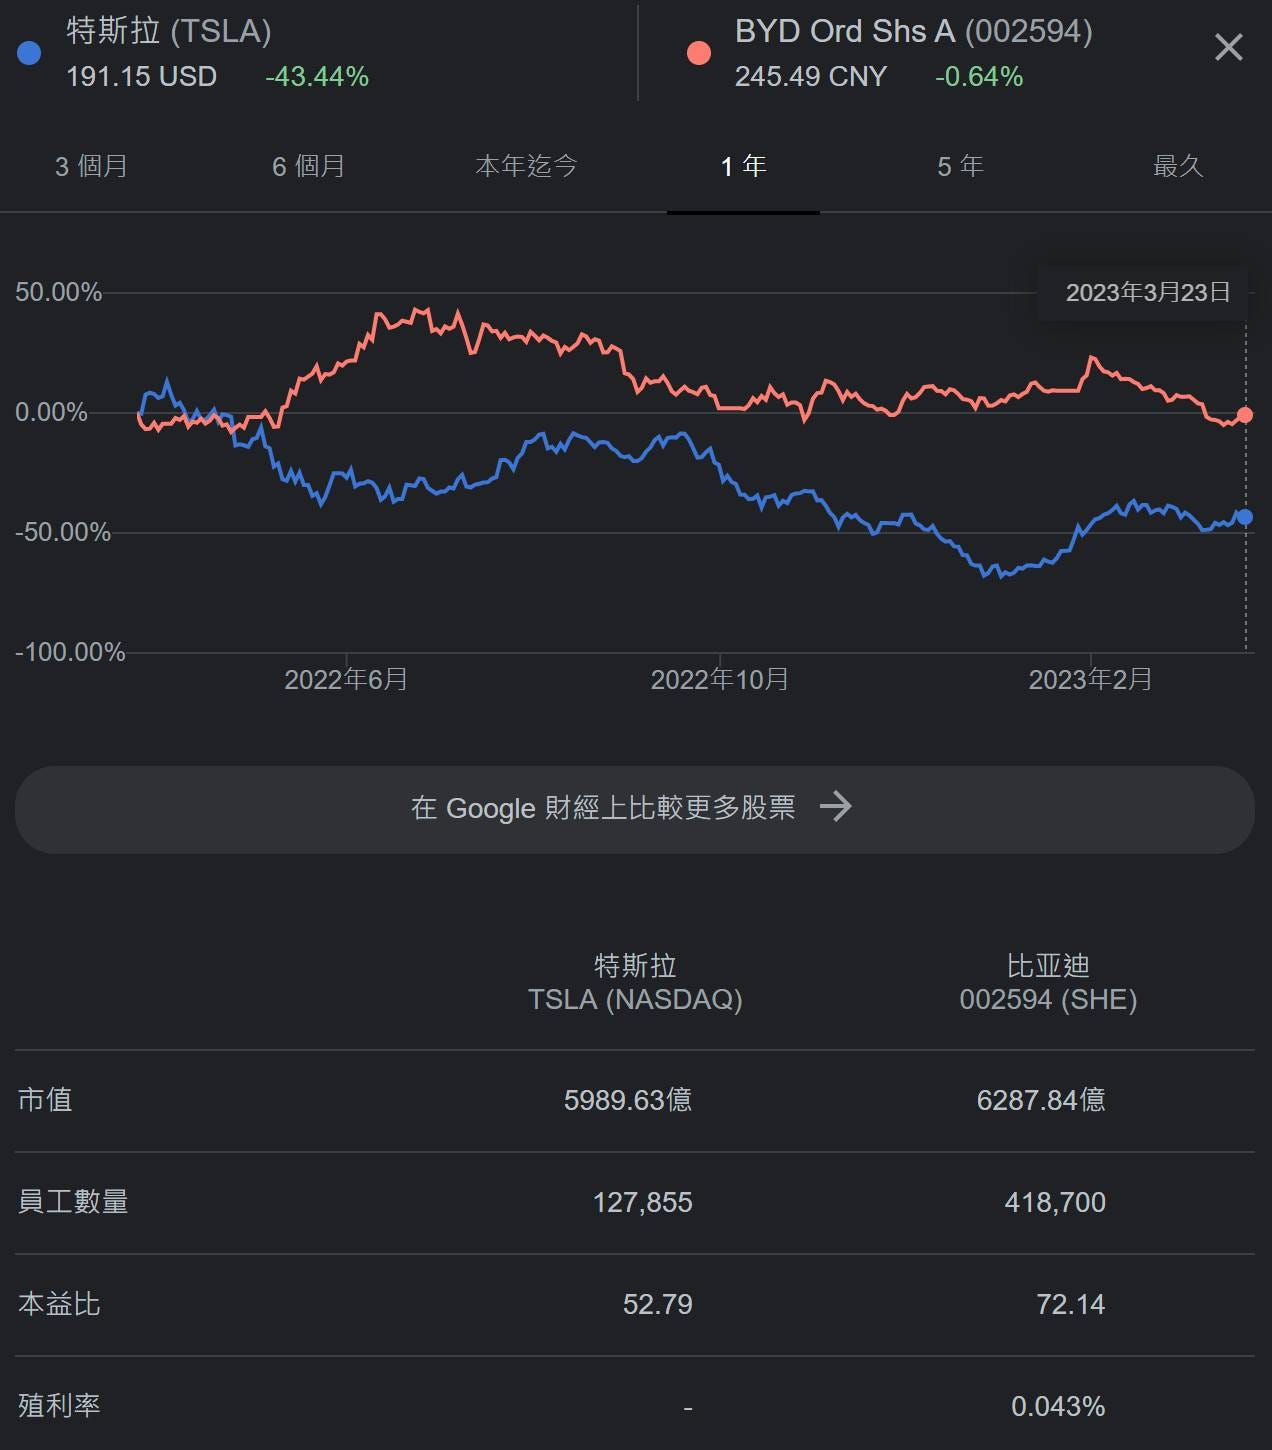Viewport: 1272px width, 1450px height.
Task: Select the 6 個月 period tab
Action: (307, 167)
